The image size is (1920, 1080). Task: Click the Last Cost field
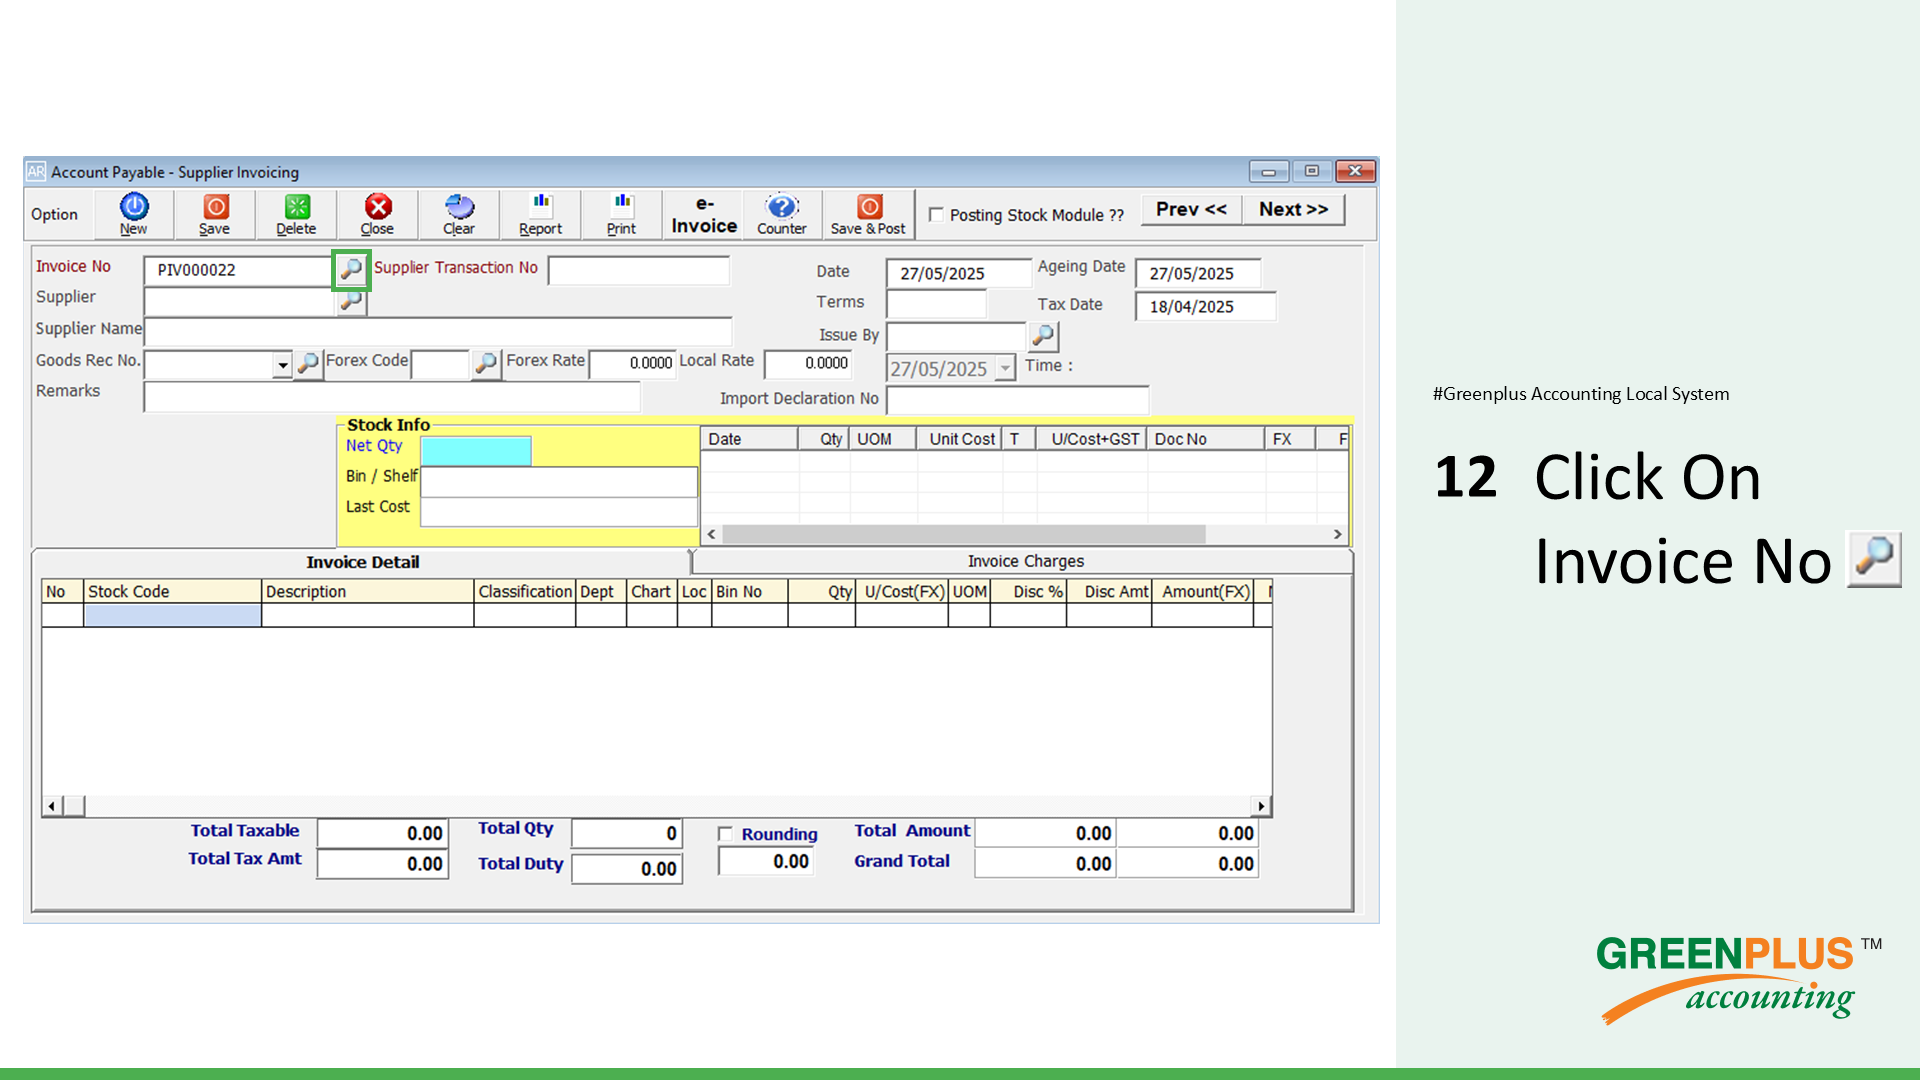click(559, 512)
